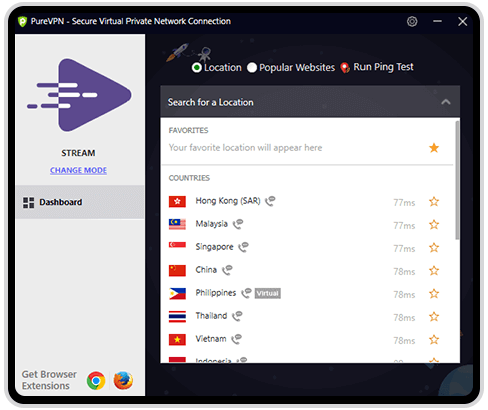Click the Philippines flag icon

(177, 294)
